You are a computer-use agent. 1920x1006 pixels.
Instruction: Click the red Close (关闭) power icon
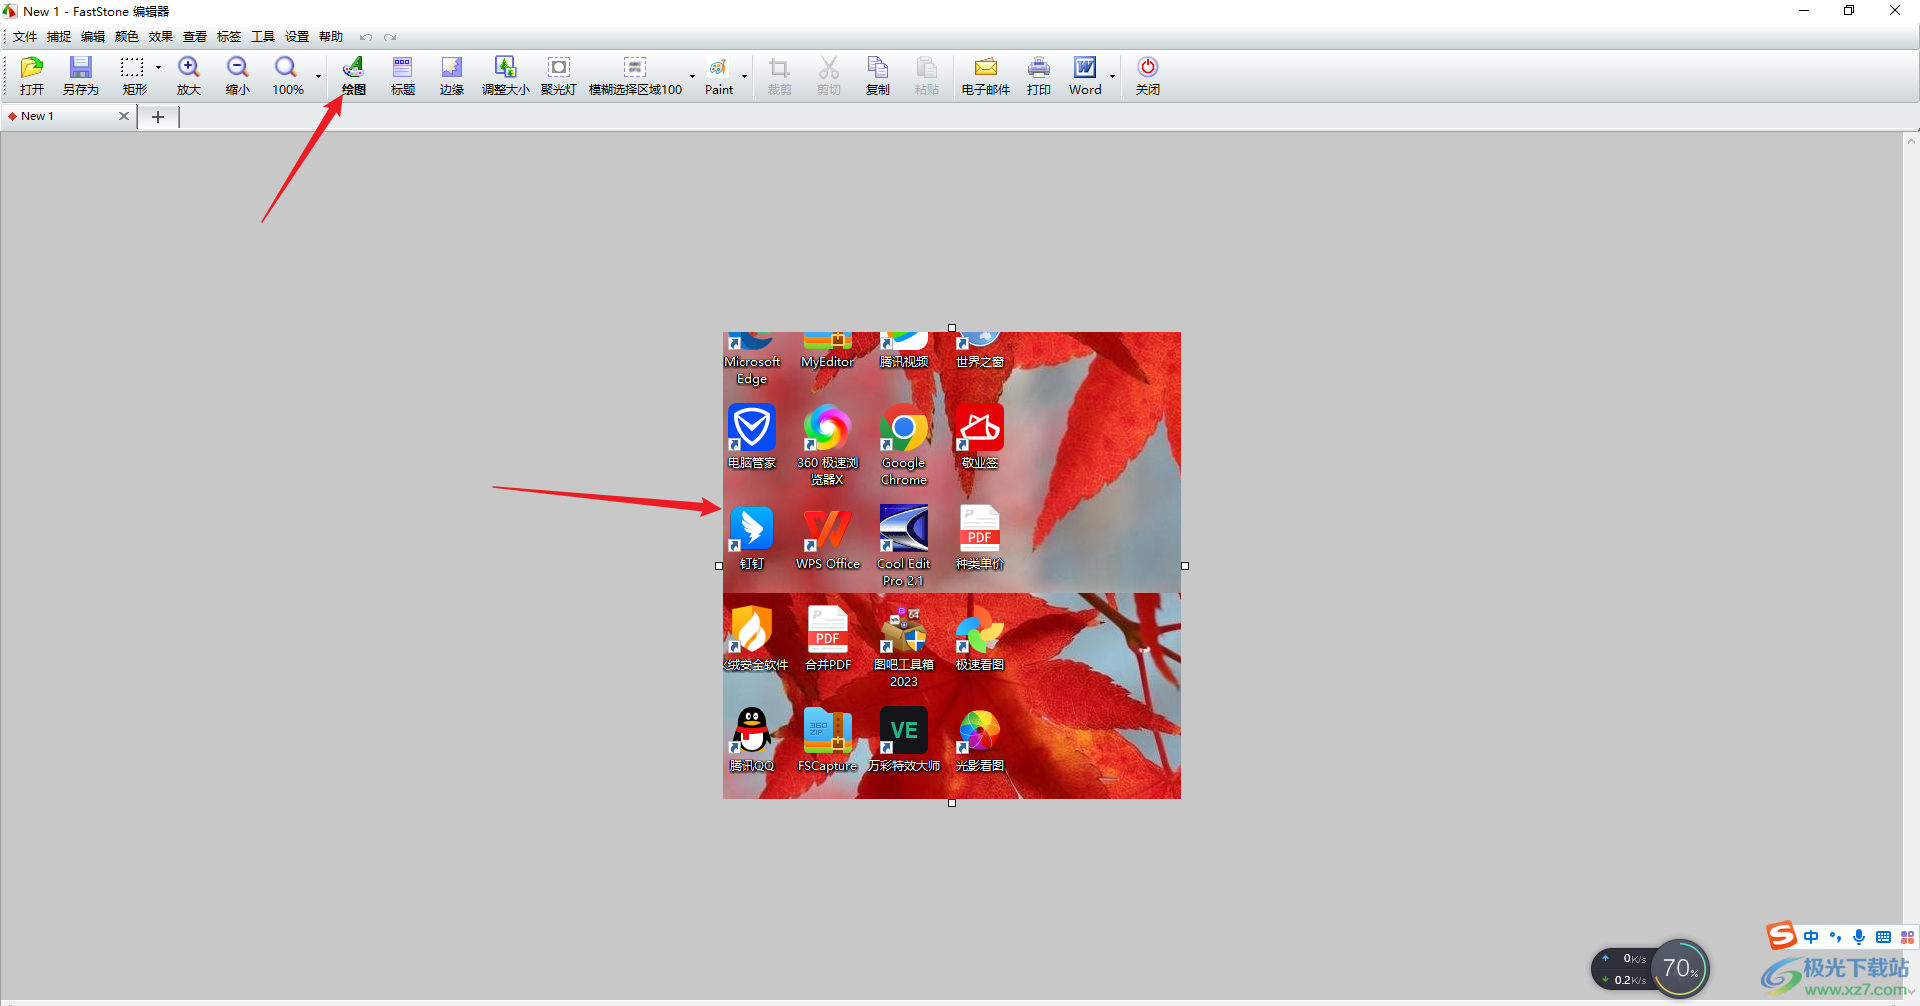pos(1148,76)
